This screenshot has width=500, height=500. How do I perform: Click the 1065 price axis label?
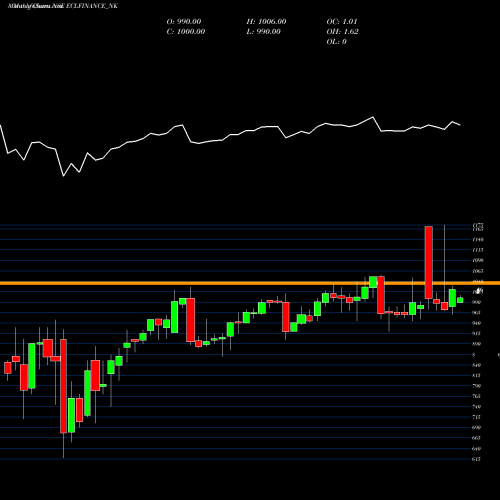[478, 271]
